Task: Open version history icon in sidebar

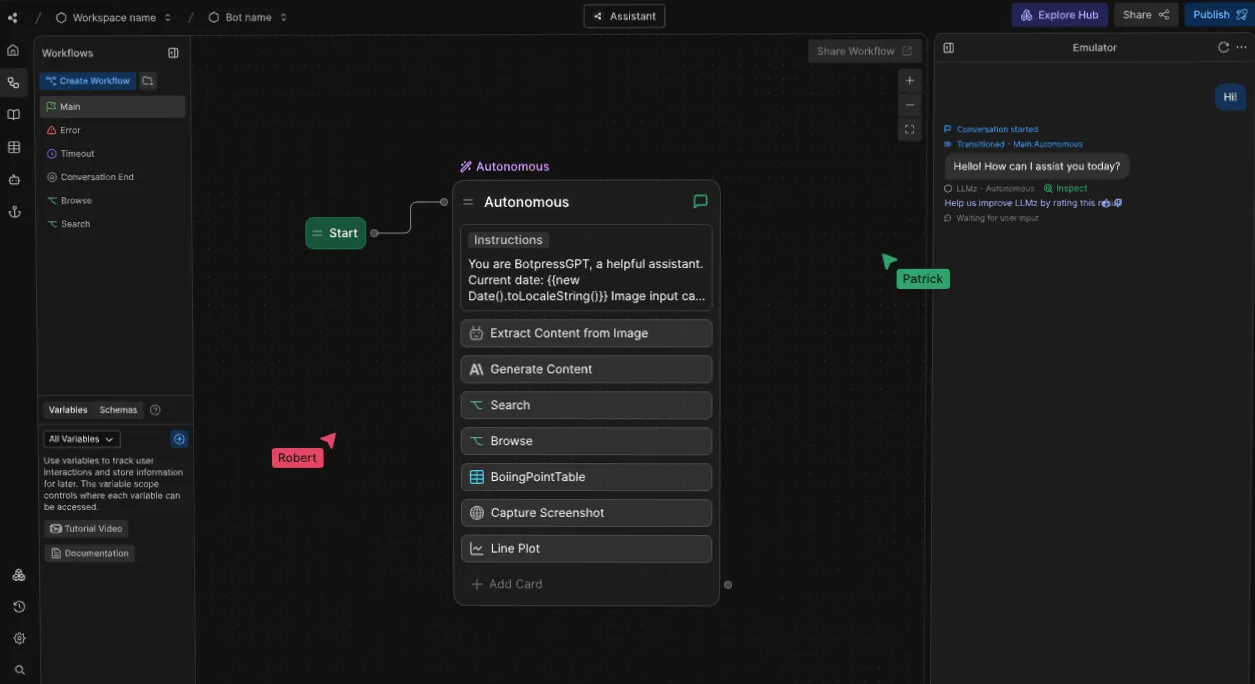Action: click(x=19, y=607)
